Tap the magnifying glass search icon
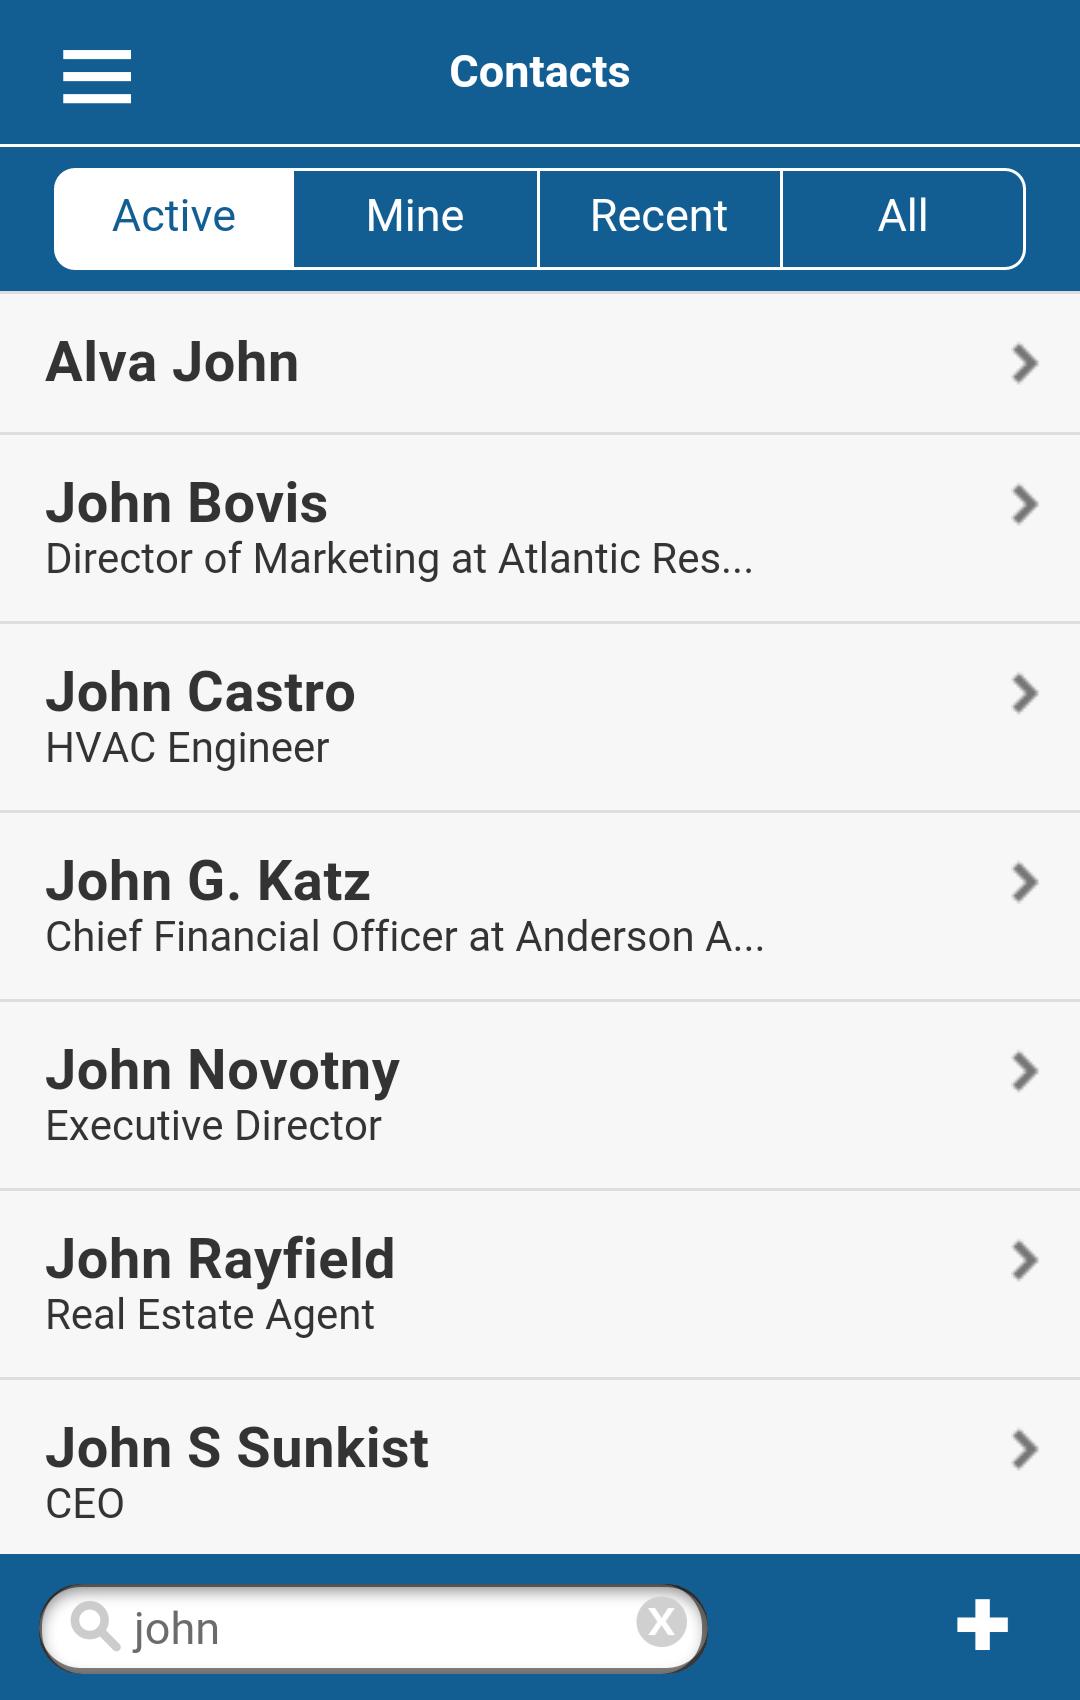Image resolution: width=1080 pixels, height=1700 pixels. (96, 1627)
